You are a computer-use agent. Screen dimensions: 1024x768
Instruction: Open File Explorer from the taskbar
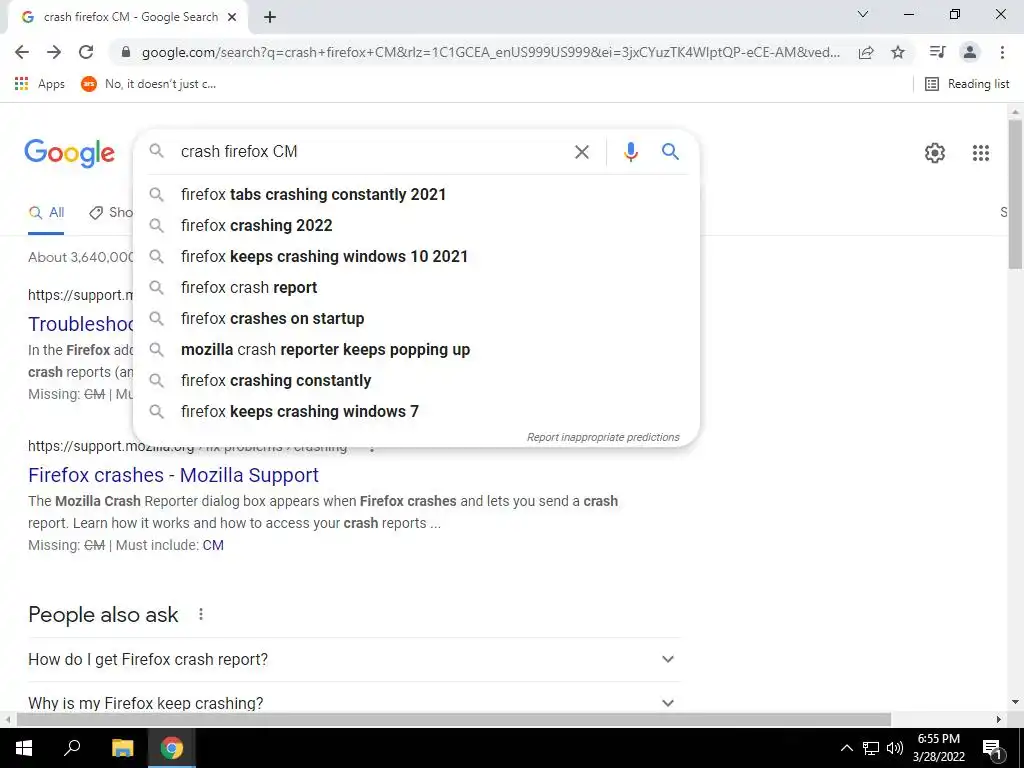[122, 748]
